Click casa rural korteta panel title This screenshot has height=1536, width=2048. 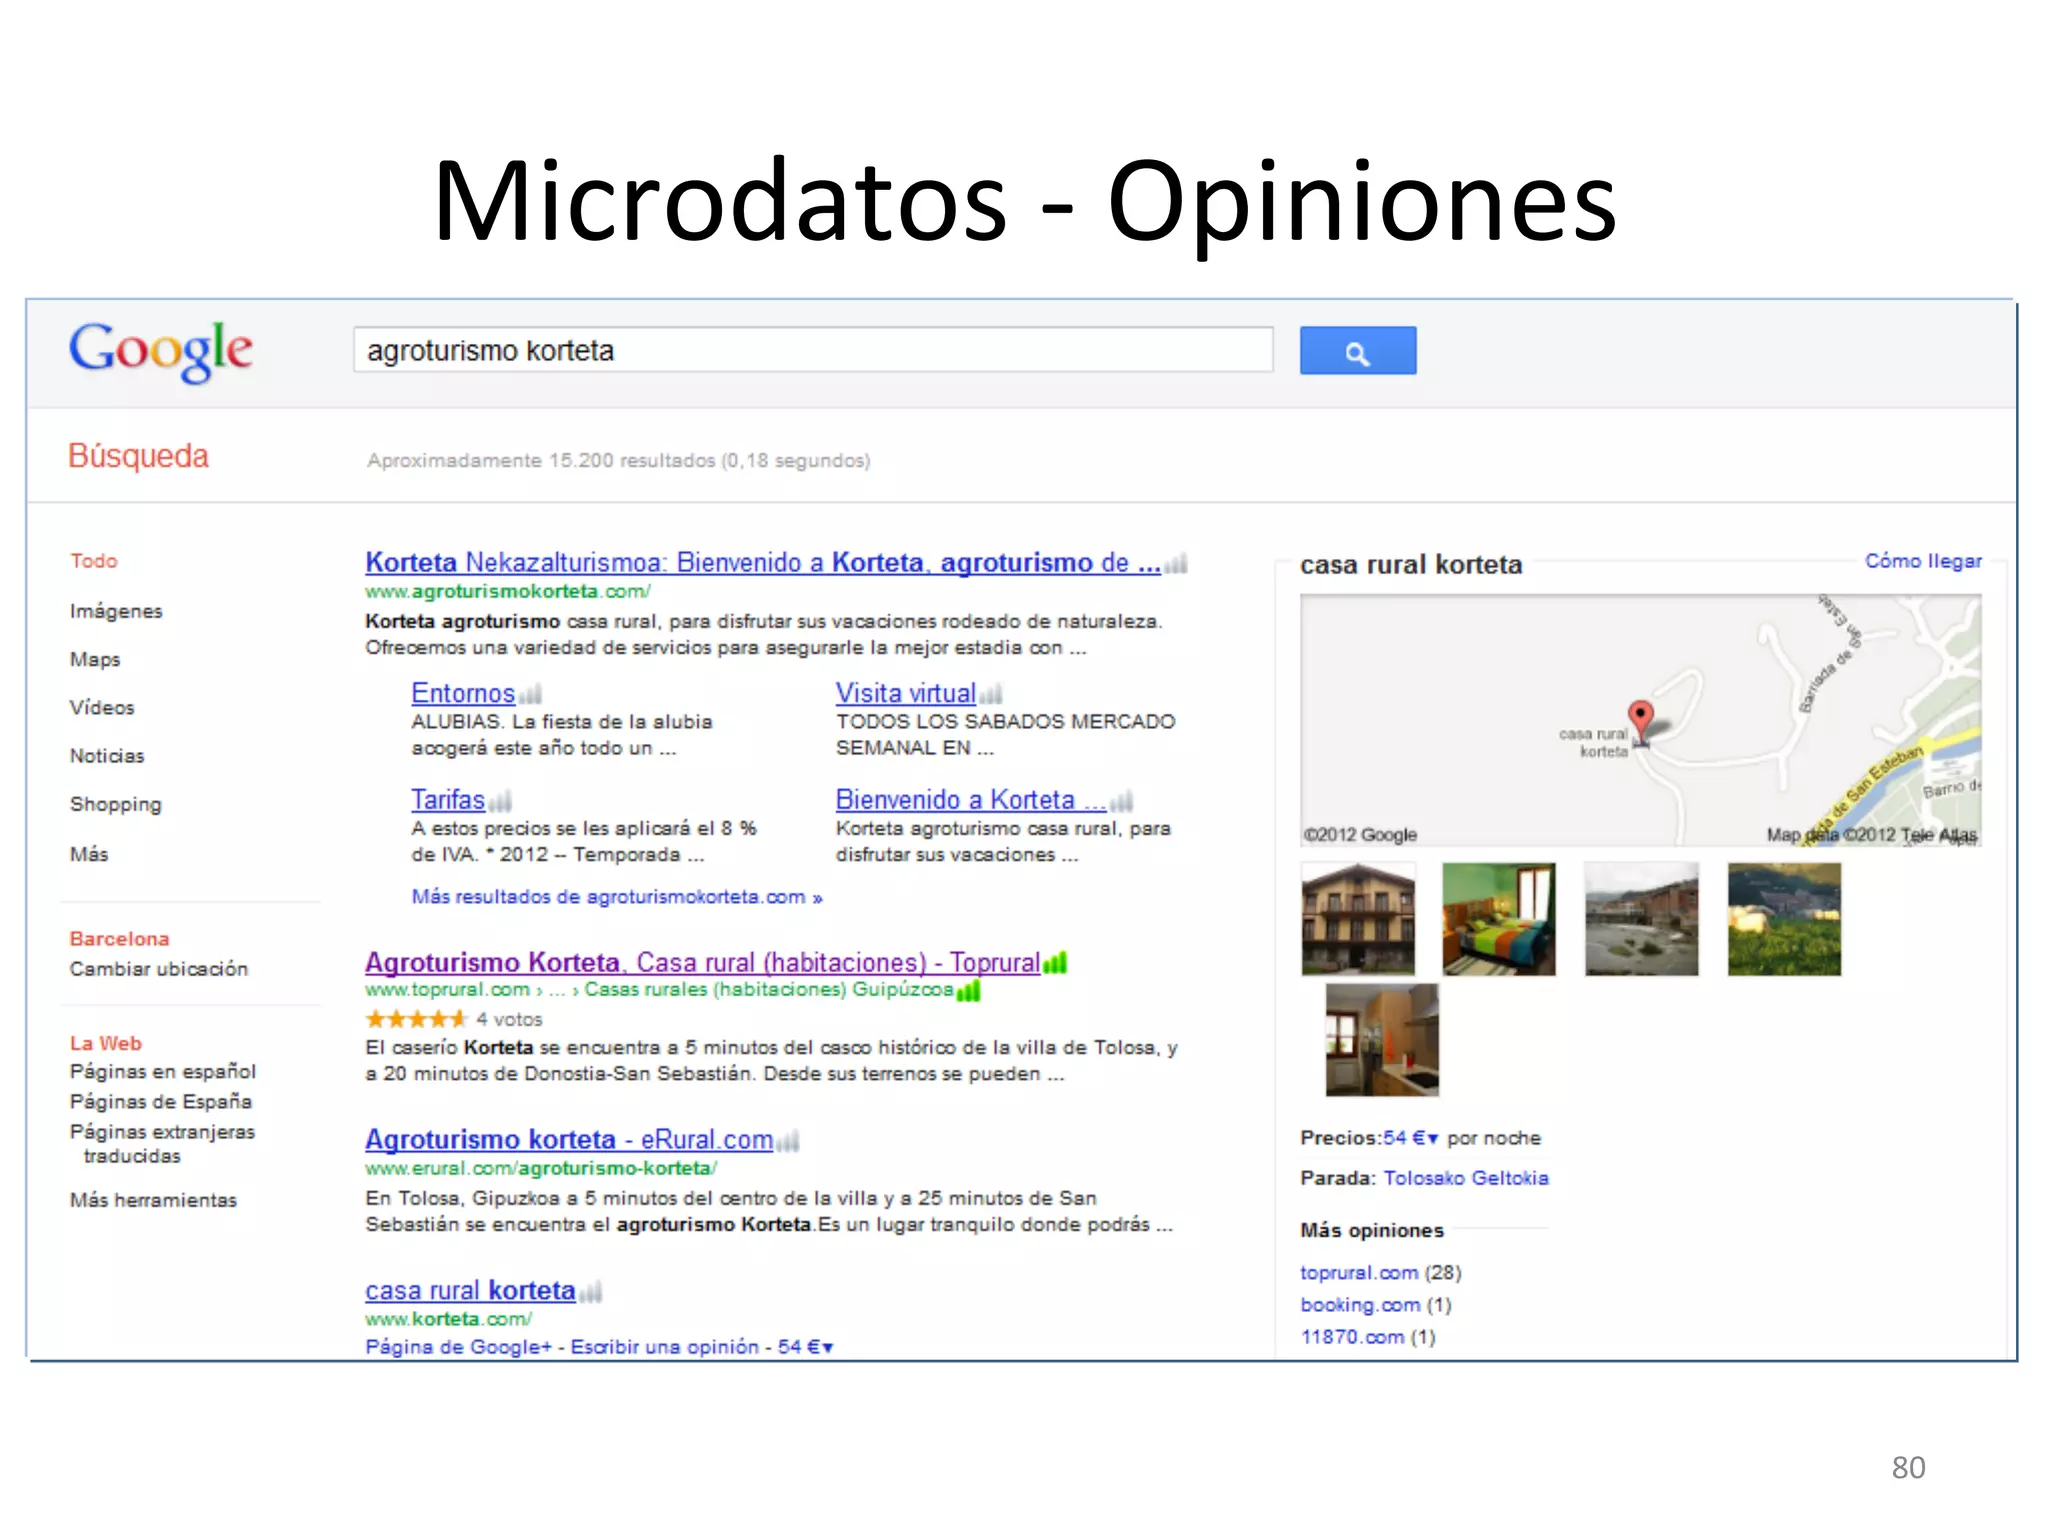coord(1411,565)
